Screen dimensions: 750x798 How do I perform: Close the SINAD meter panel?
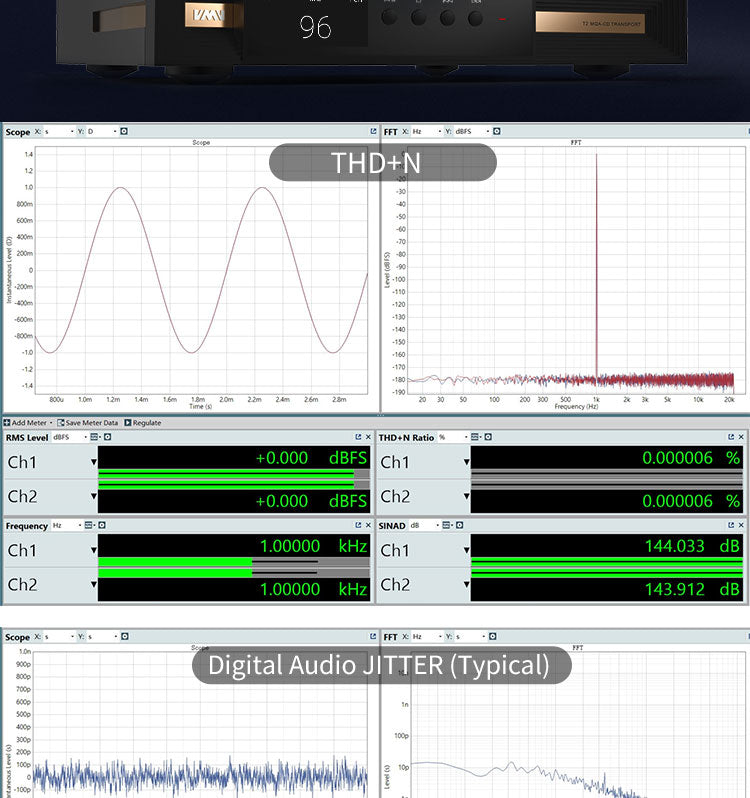741,525
